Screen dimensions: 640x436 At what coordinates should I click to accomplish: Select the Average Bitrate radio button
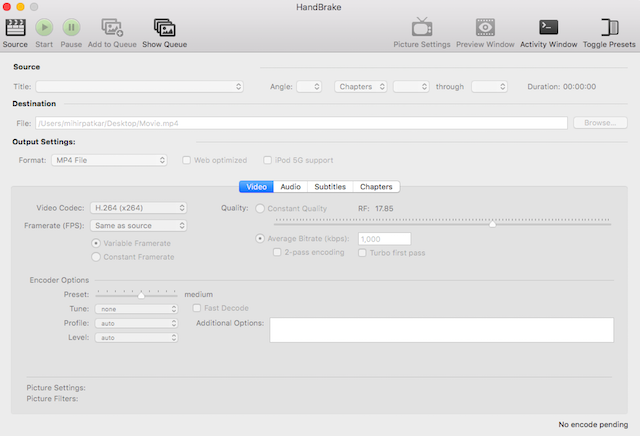(x=260, y=238)
